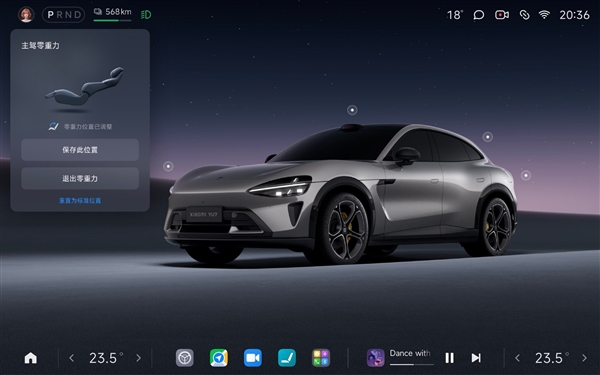Open the home screen icon

pos(31,358)
